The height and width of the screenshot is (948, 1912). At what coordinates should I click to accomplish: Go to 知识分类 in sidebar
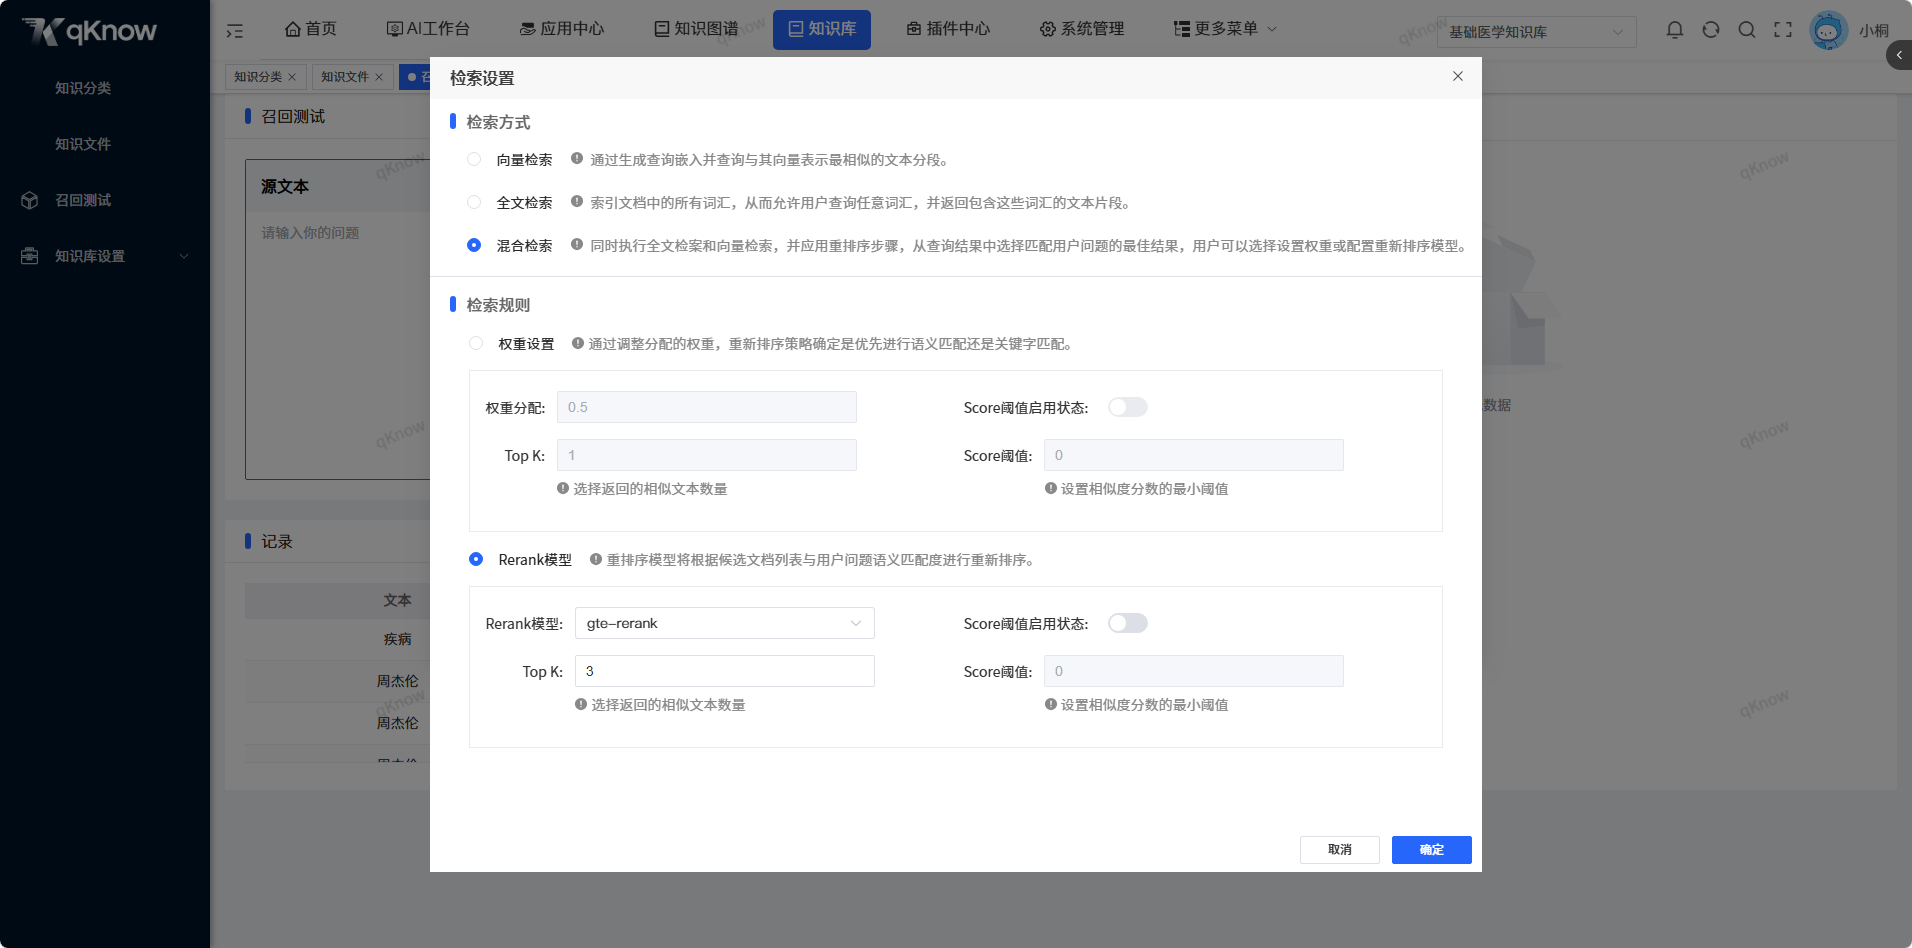[83, 88]
